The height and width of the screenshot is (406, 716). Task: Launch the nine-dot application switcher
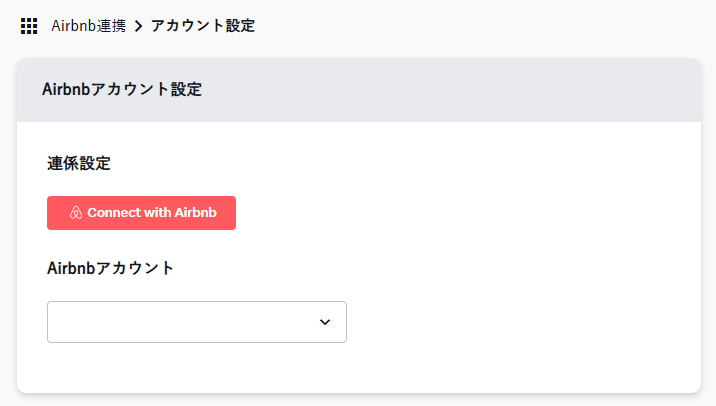click(29, 26)
